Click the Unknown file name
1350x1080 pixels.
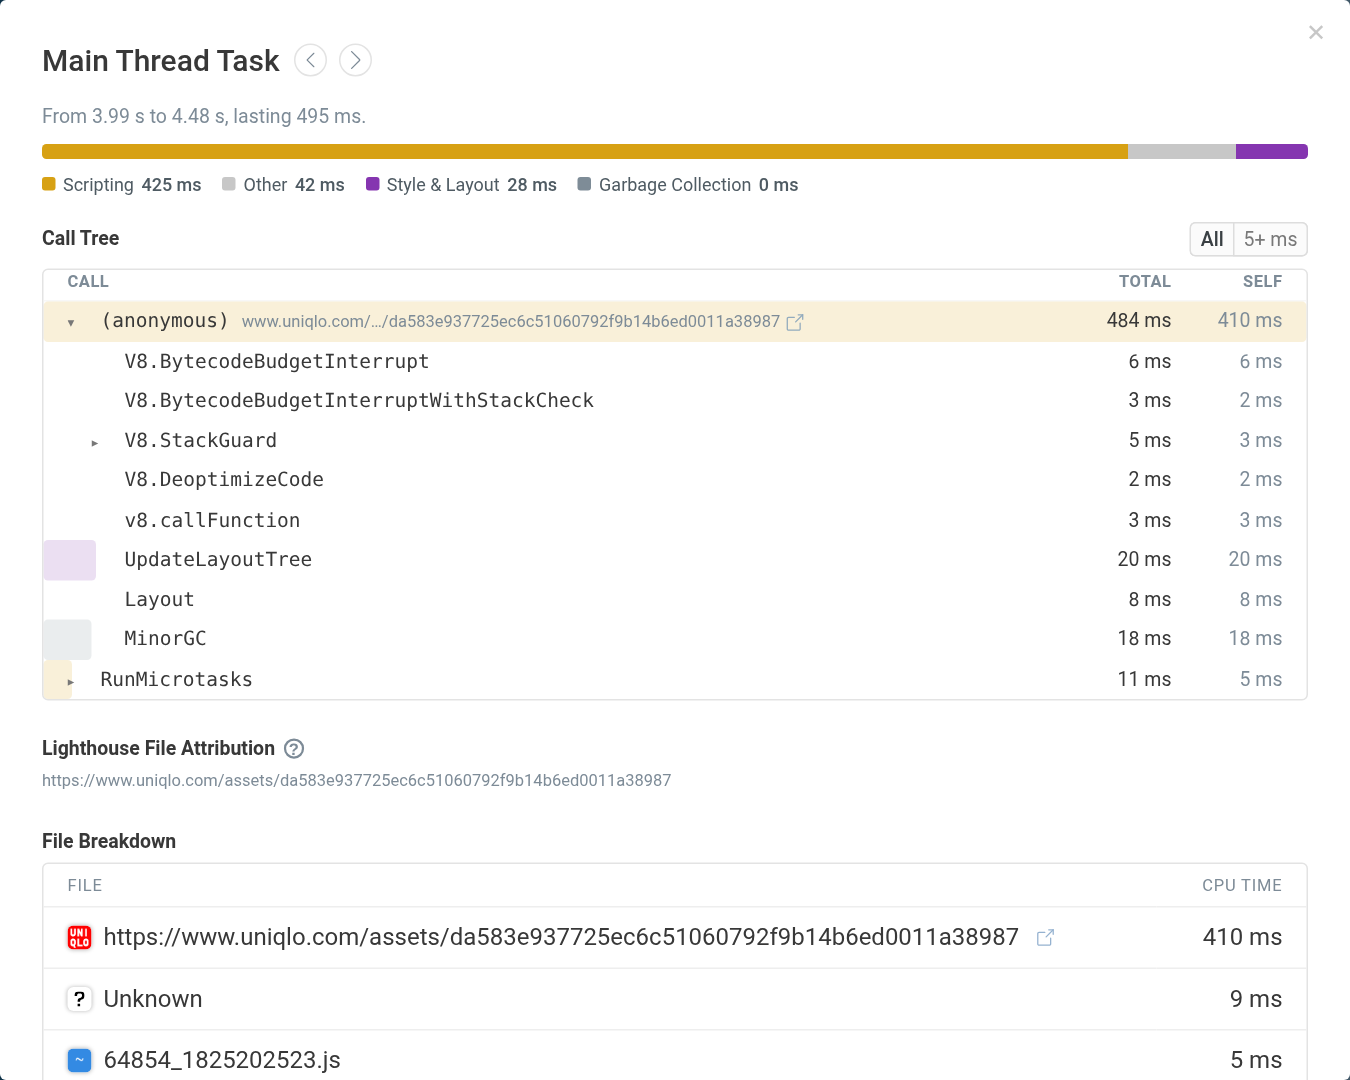pyautogui.click(x=153, y=999)
